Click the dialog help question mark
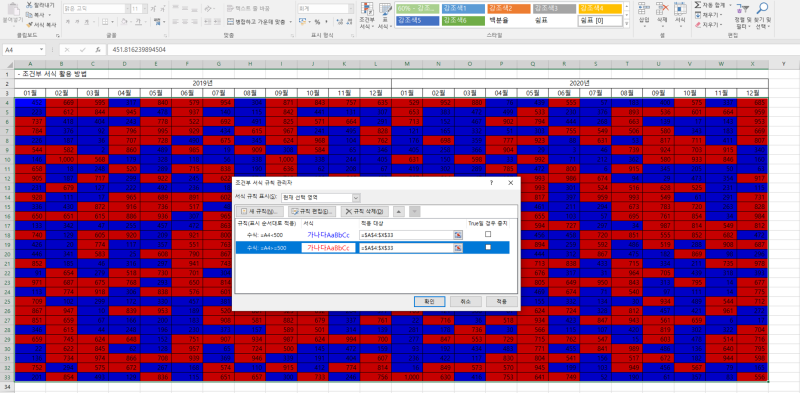Screen dimensions: 800x393 pos(491,182)
